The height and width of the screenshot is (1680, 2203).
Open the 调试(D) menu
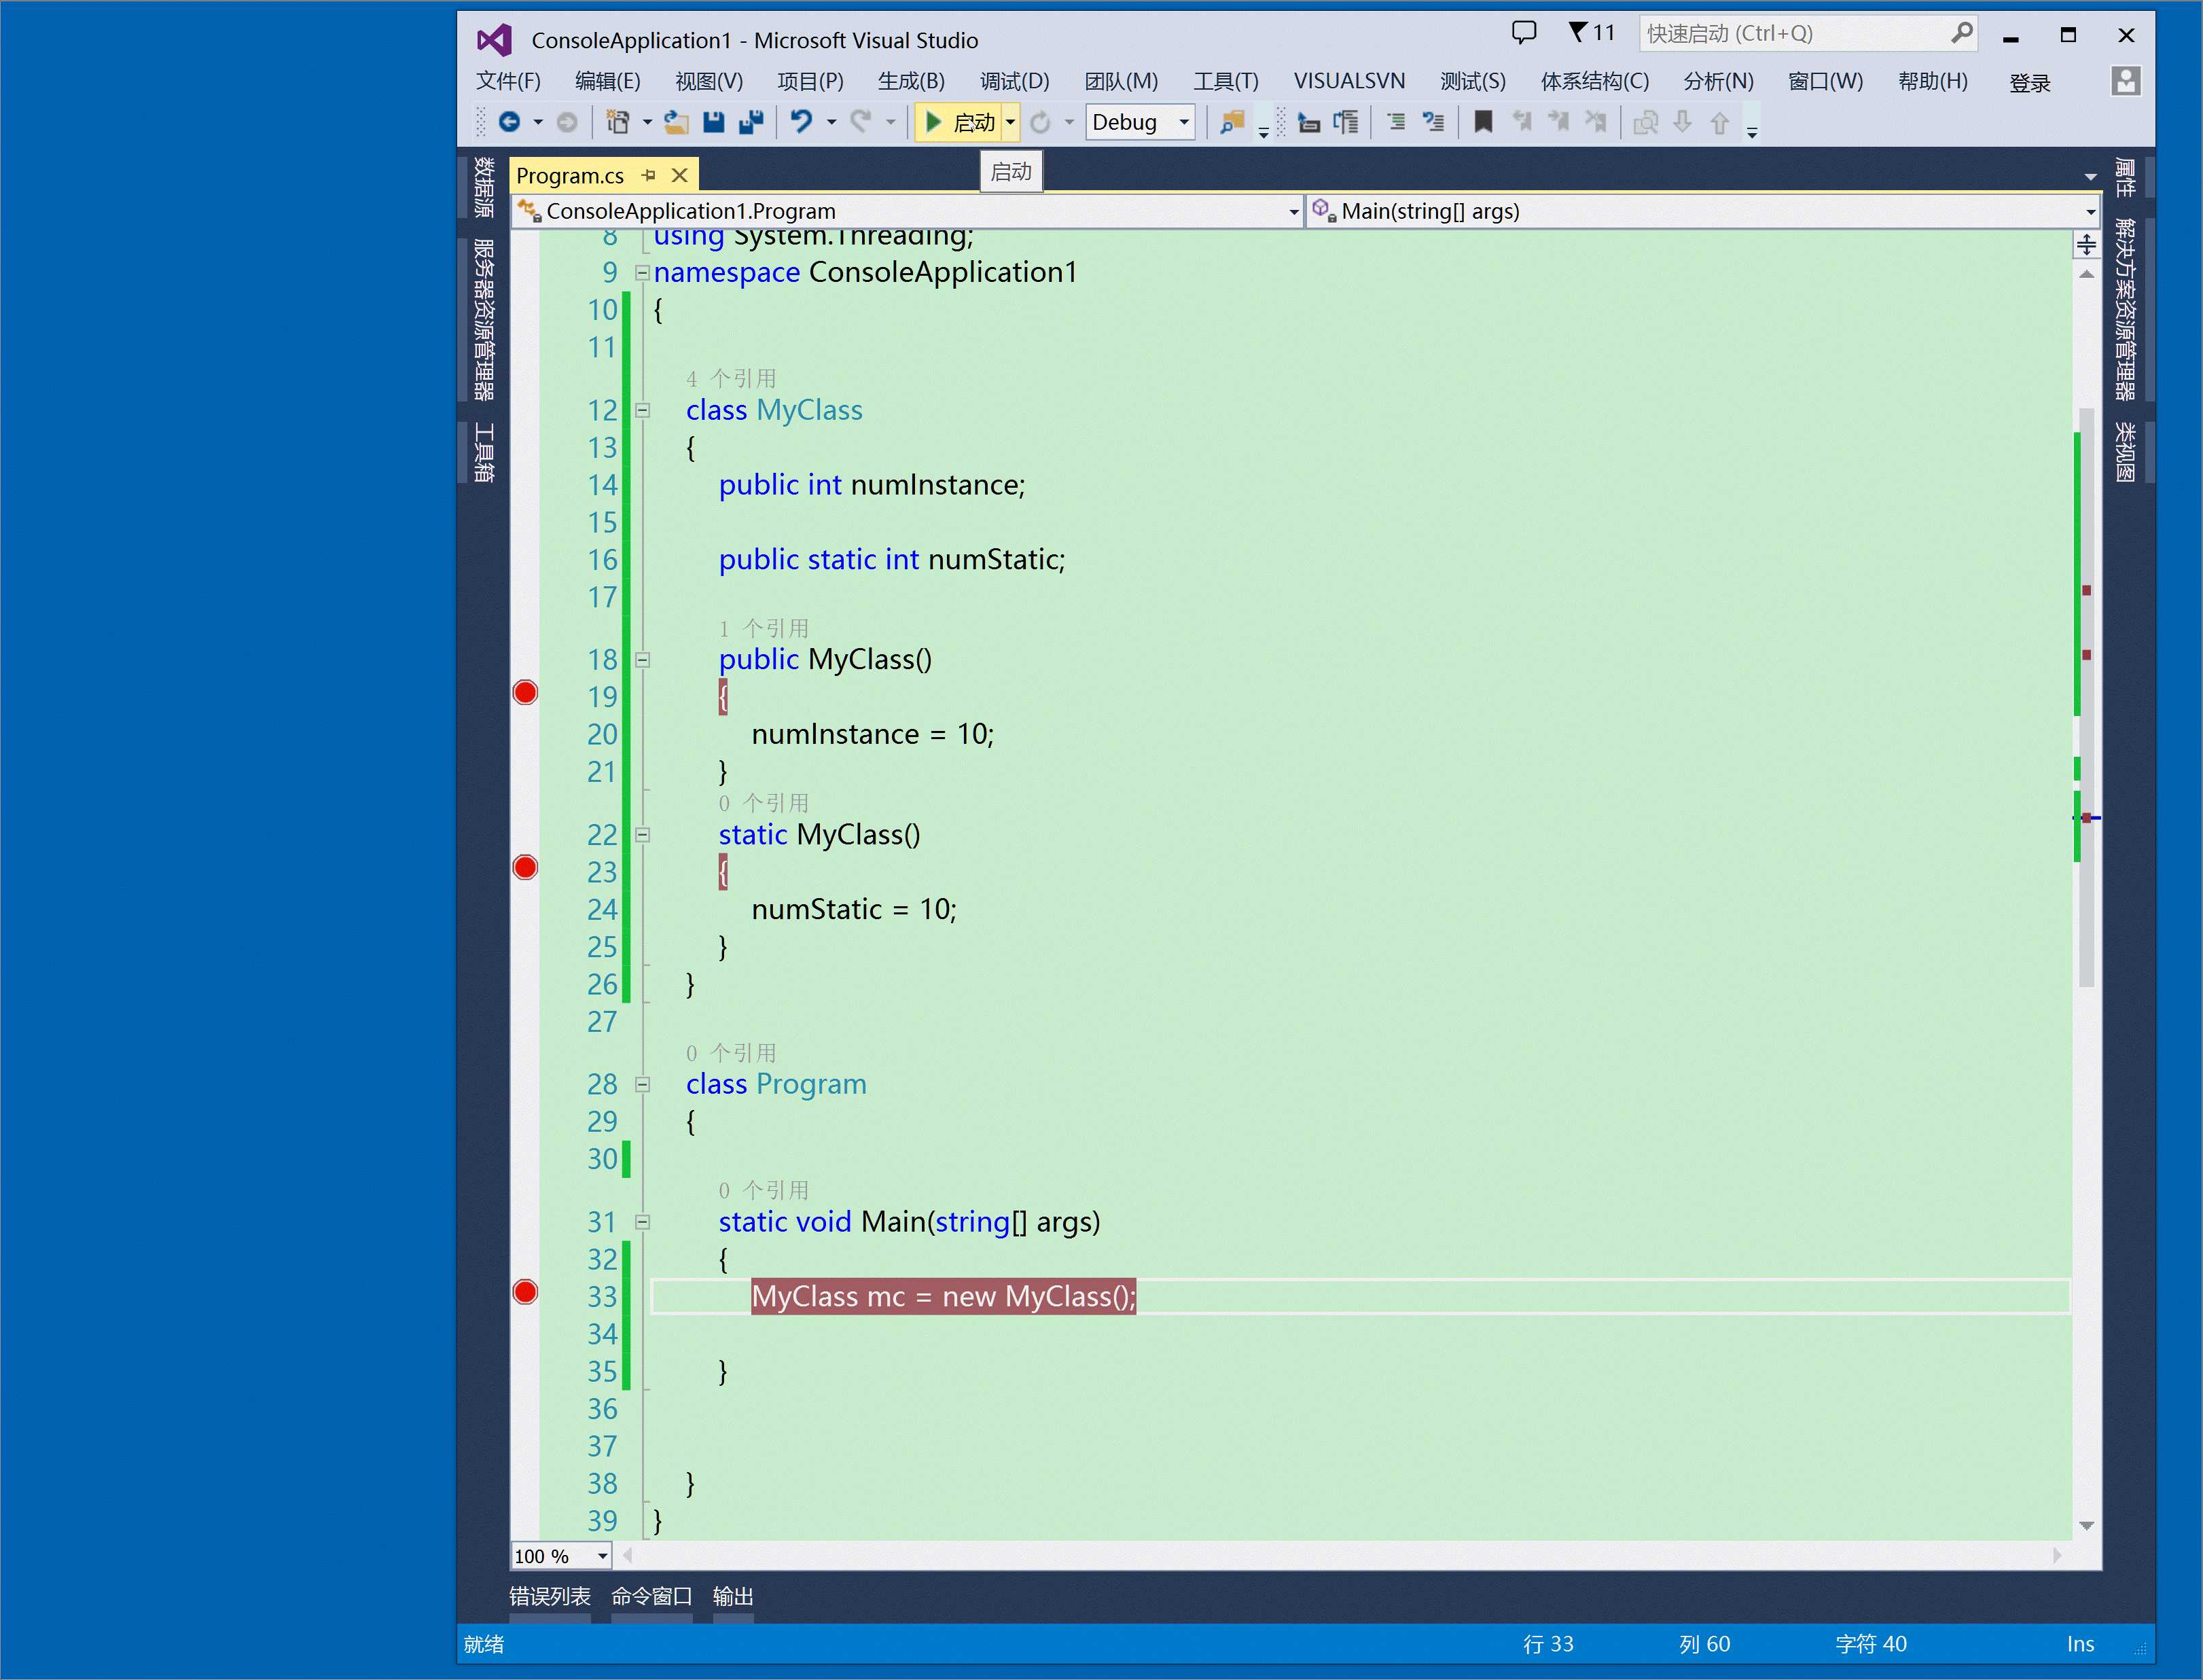[1014, 81]
